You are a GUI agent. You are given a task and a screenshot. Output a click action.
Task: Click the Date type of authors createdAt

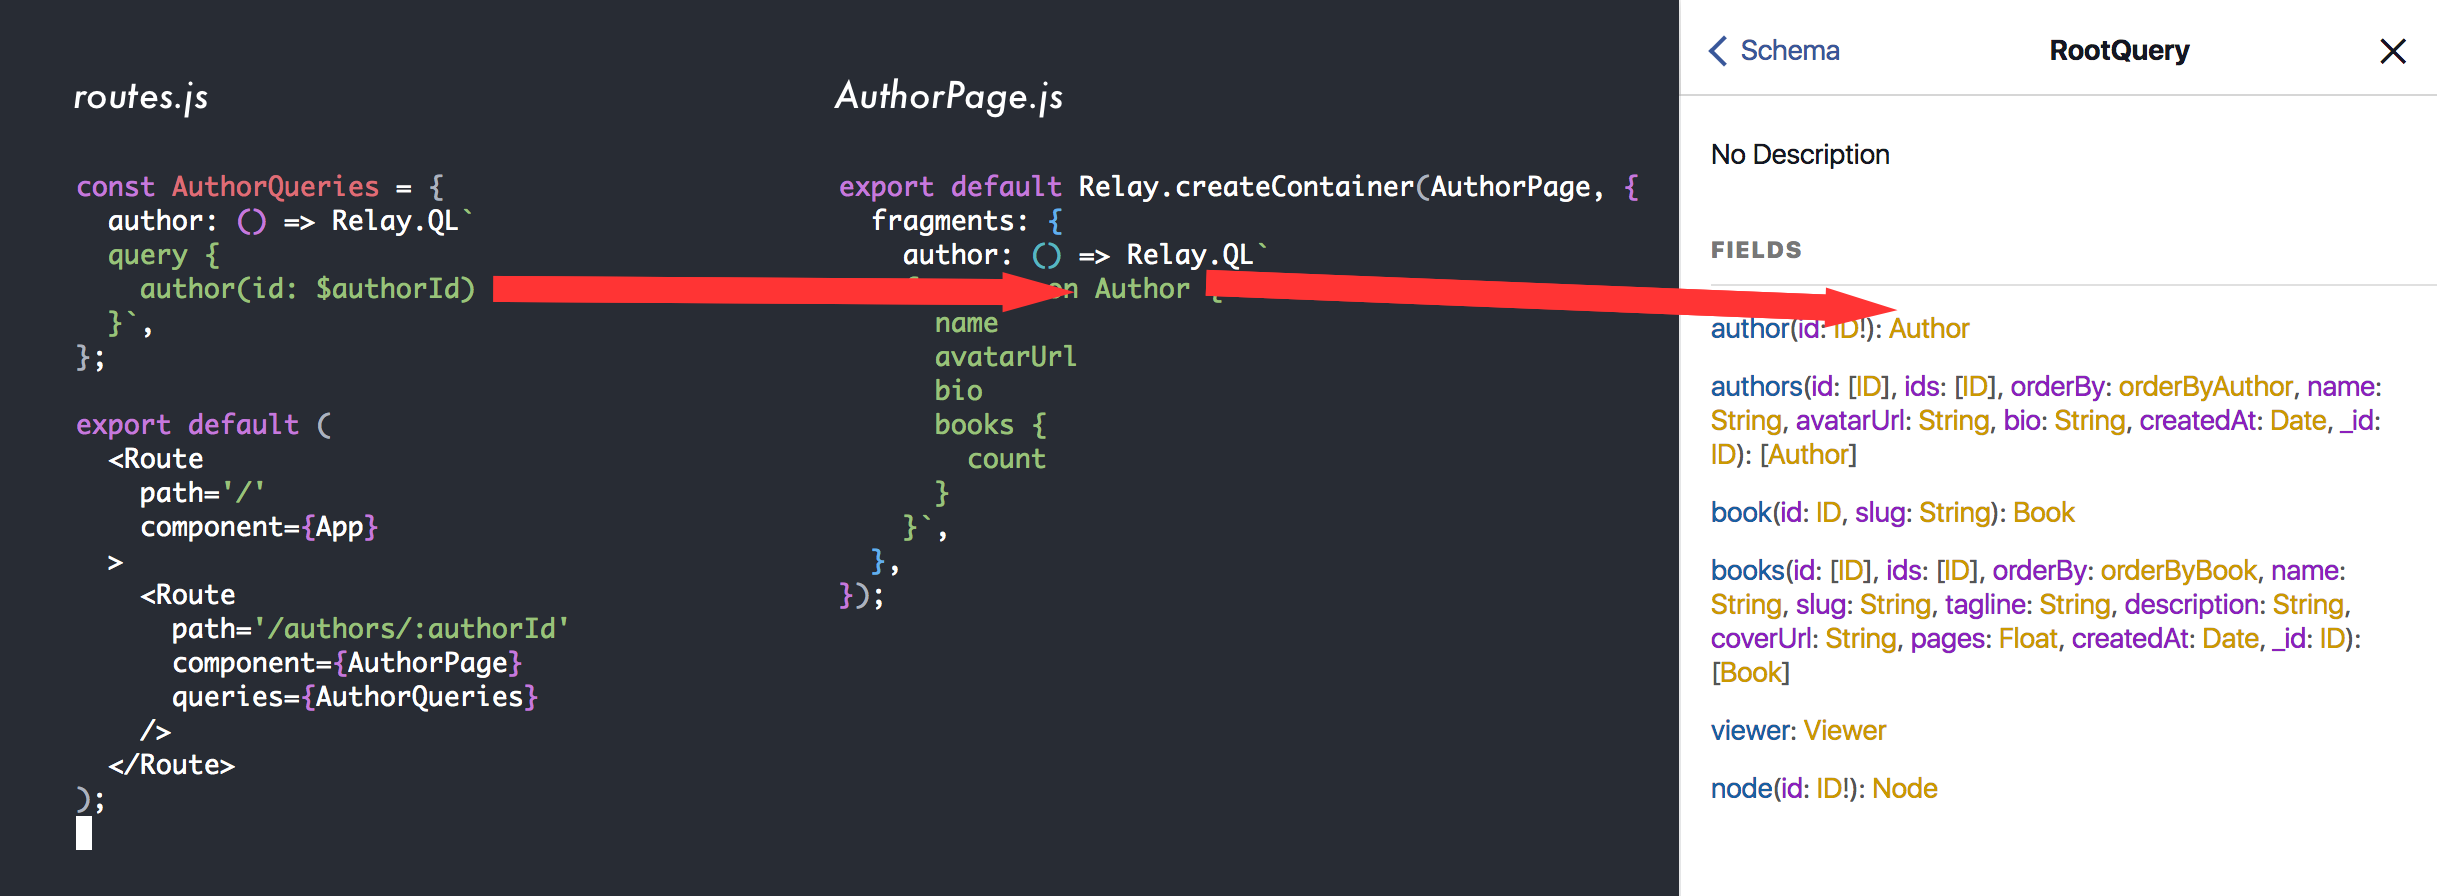coord(2298,421)
